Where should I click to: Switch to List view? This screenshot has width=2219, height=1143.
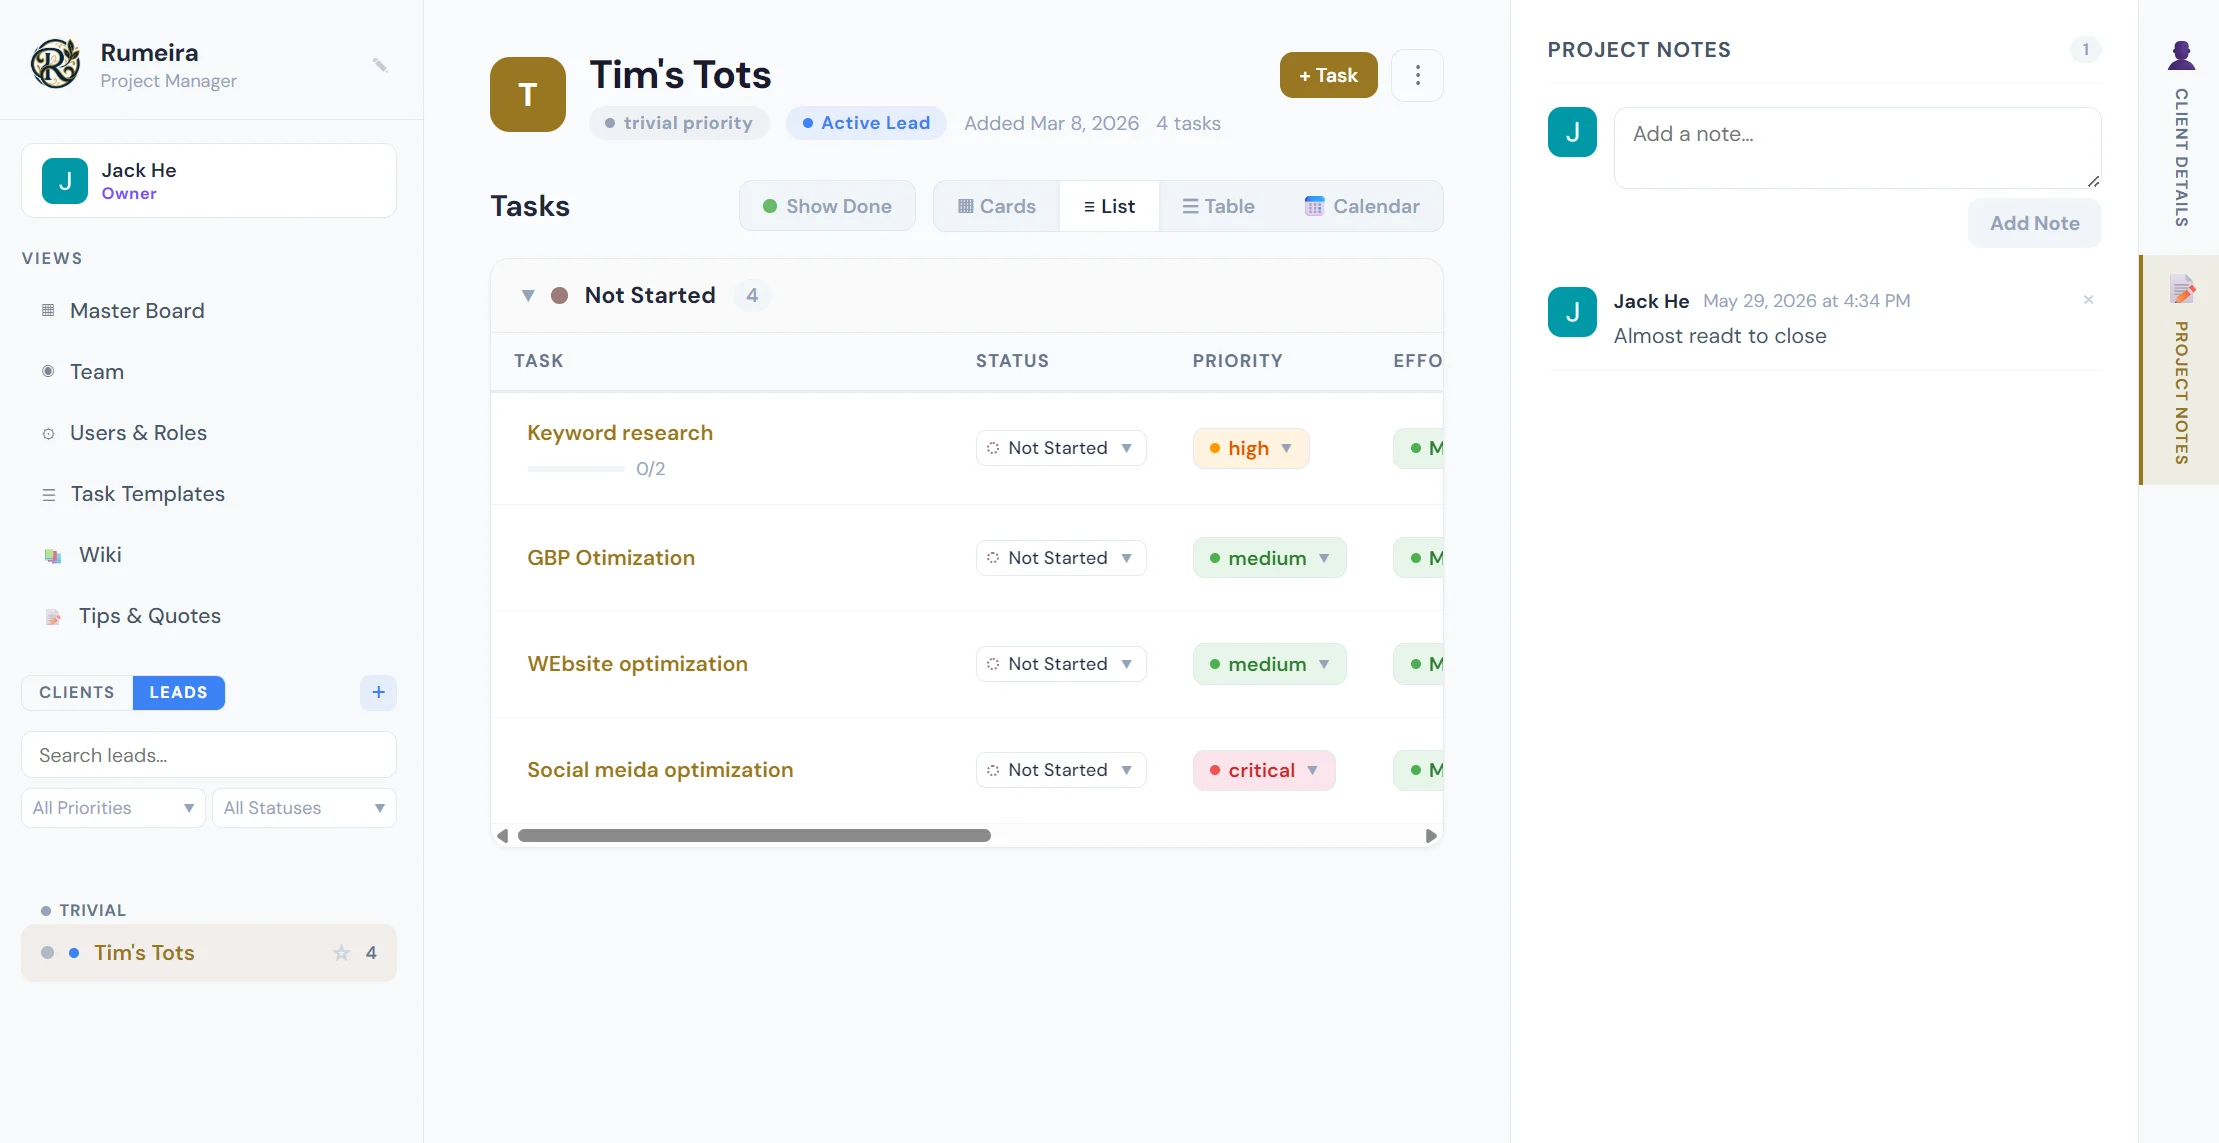pyautogui.click(x=1109, y=206)
